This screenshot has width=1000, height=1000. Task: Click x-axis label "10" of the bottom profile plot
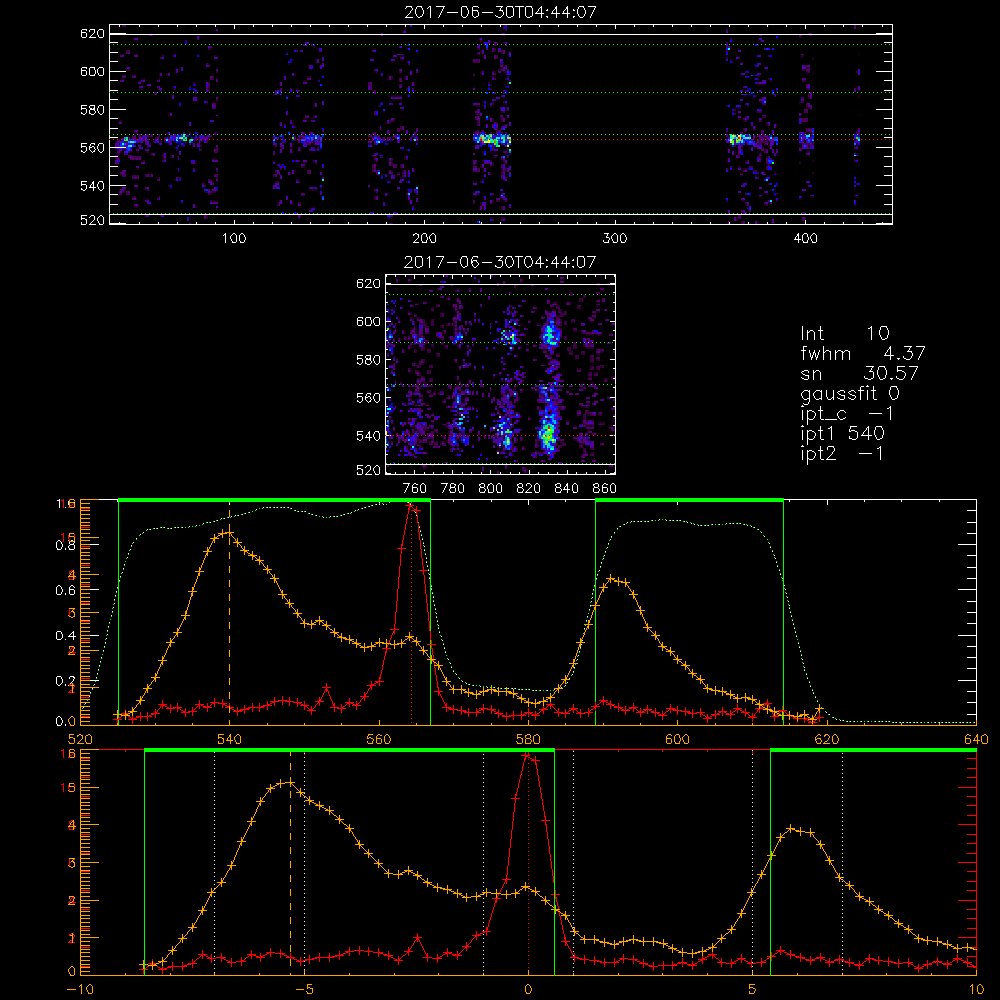point(976,990)
